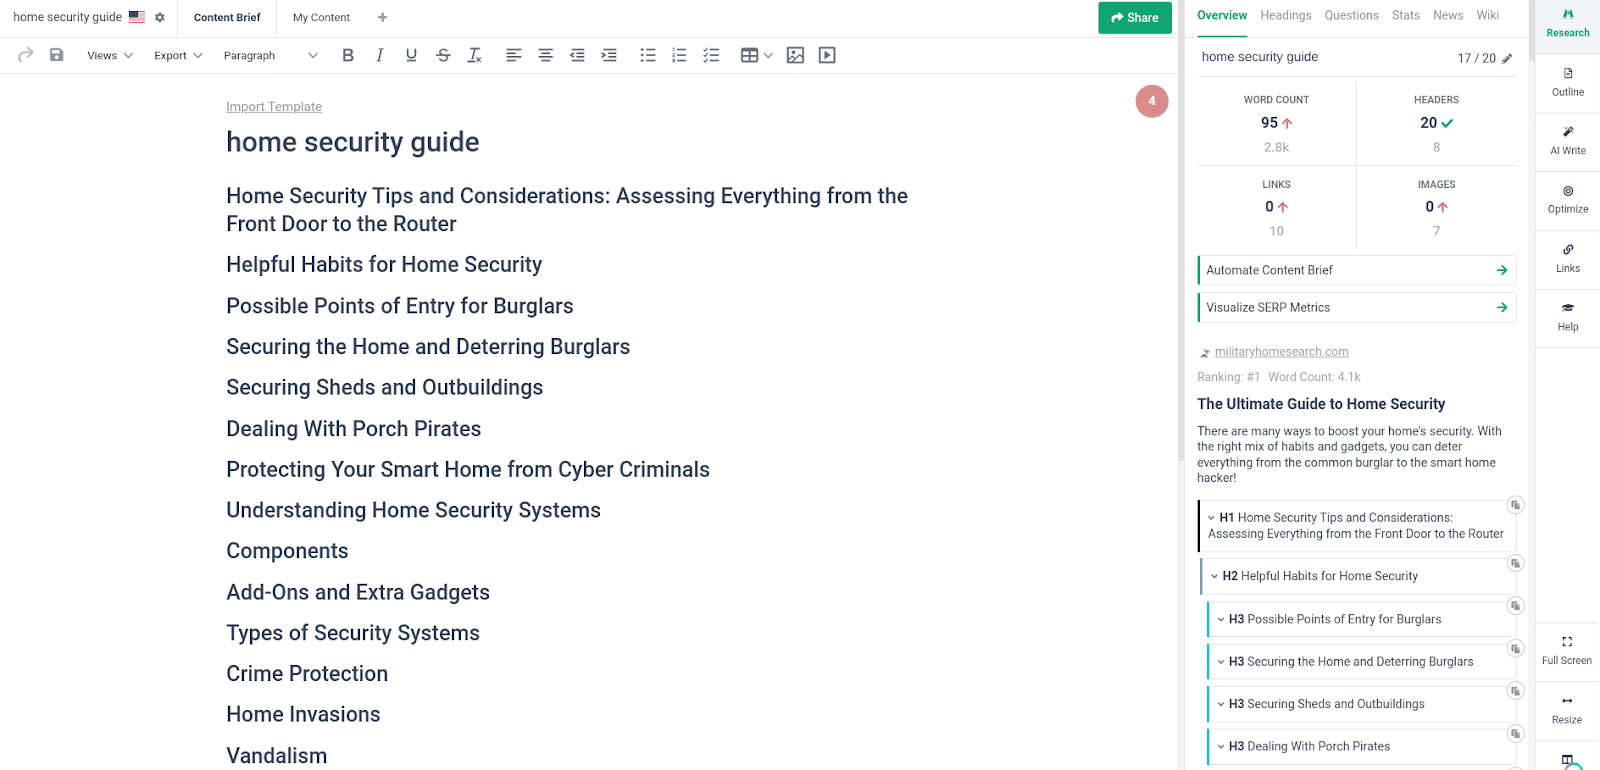
Task: Open the insert table dropdown
Action: point(756,55)
